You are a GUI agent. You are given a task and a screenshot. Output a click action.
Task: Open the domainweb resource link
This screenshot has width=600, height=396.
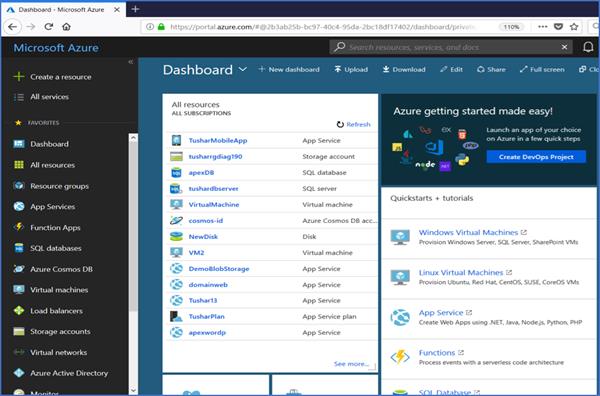208,285
